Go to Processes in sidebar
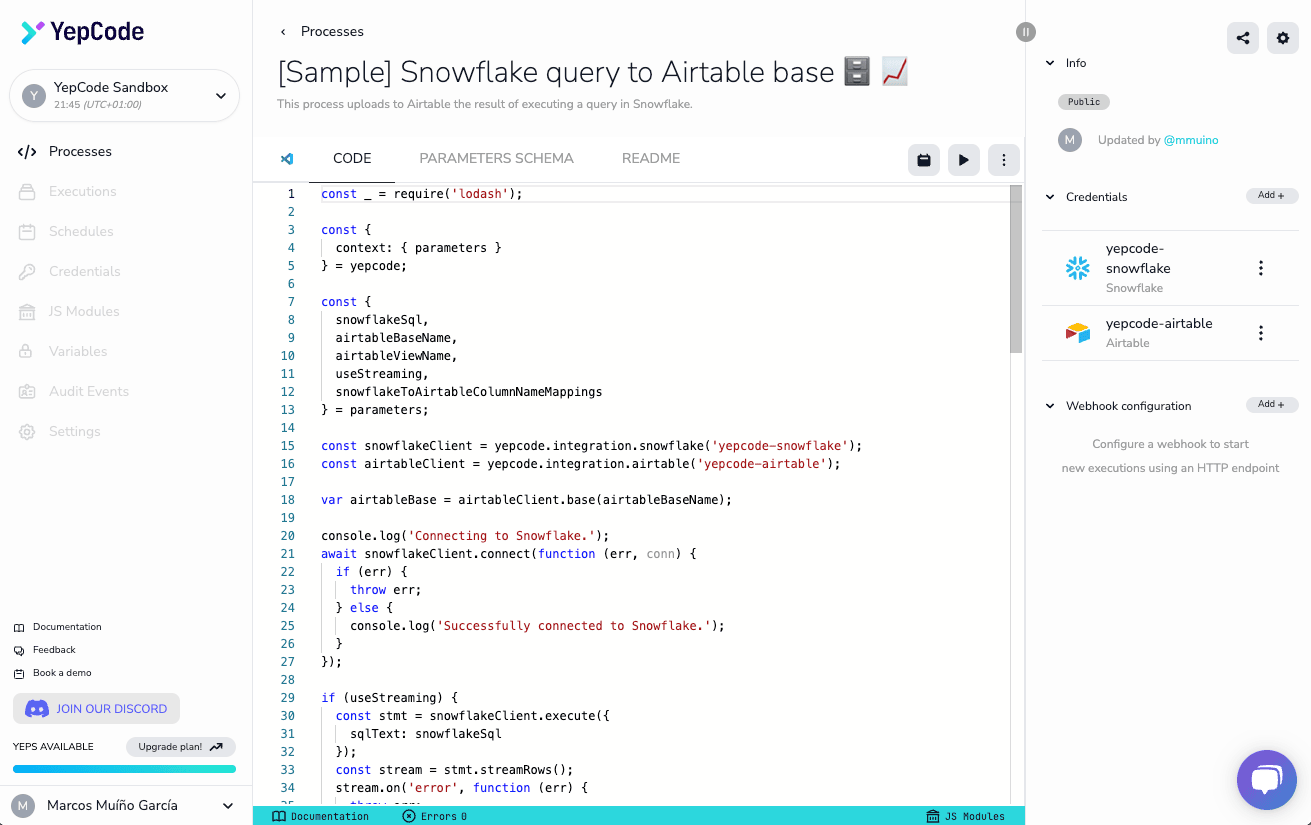 click(x=80, y=152)
